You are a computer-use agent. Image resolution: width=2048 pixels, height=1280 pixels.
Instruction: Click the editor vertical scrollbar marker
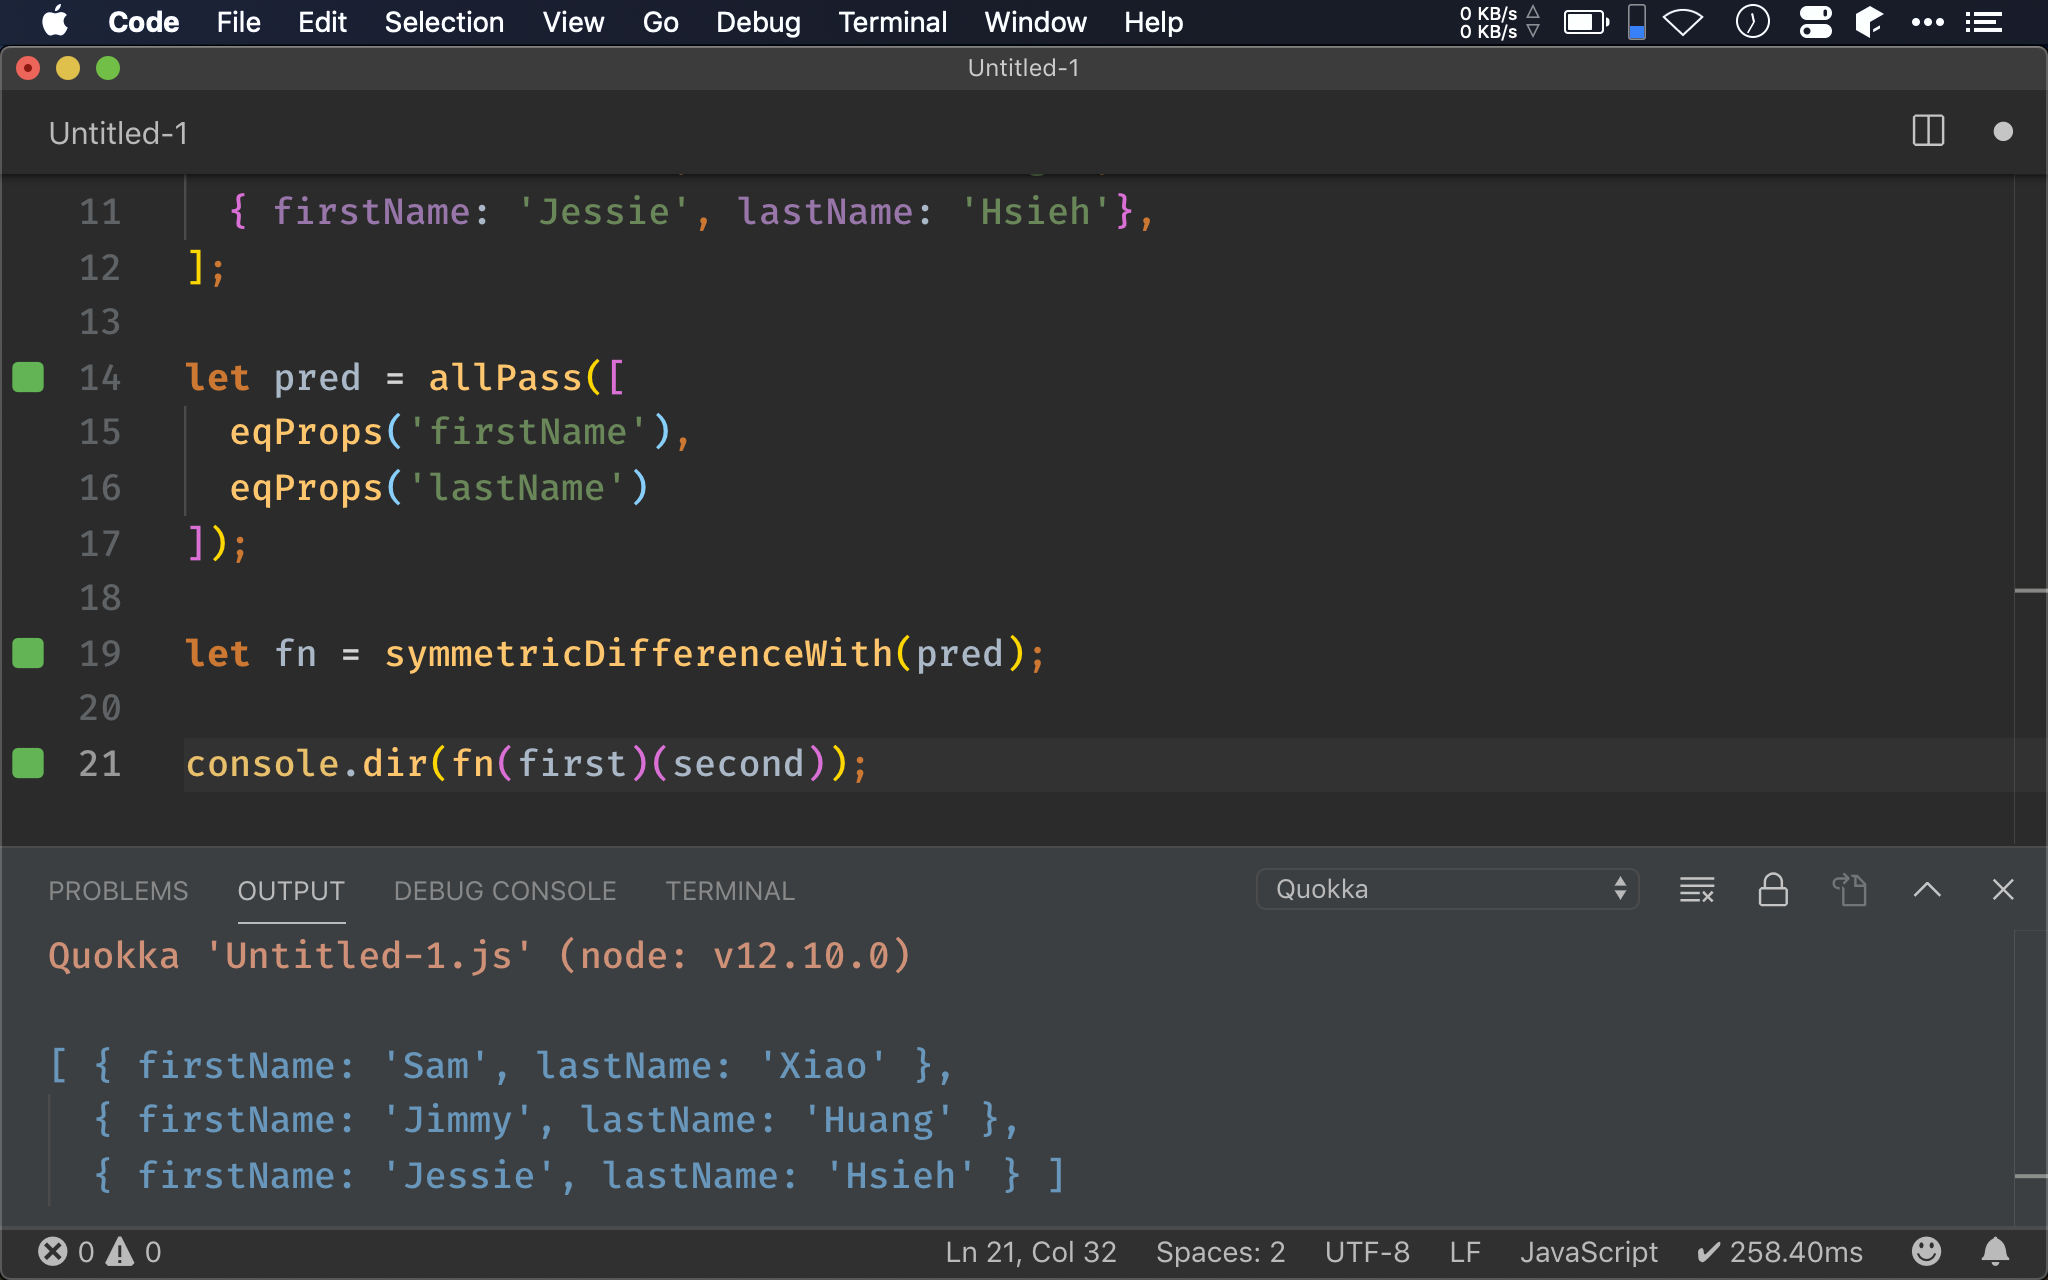[x=2031, y=591]
